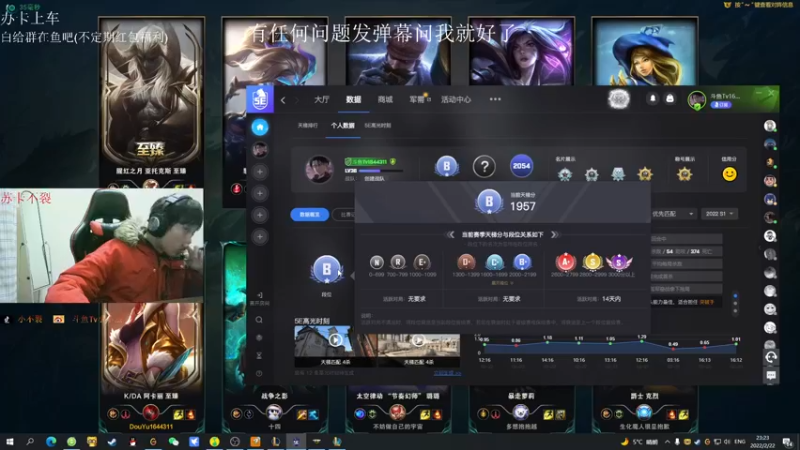Click the blue link below highlight videos
Screen dimensions: 800x450
tap(447, 373)
